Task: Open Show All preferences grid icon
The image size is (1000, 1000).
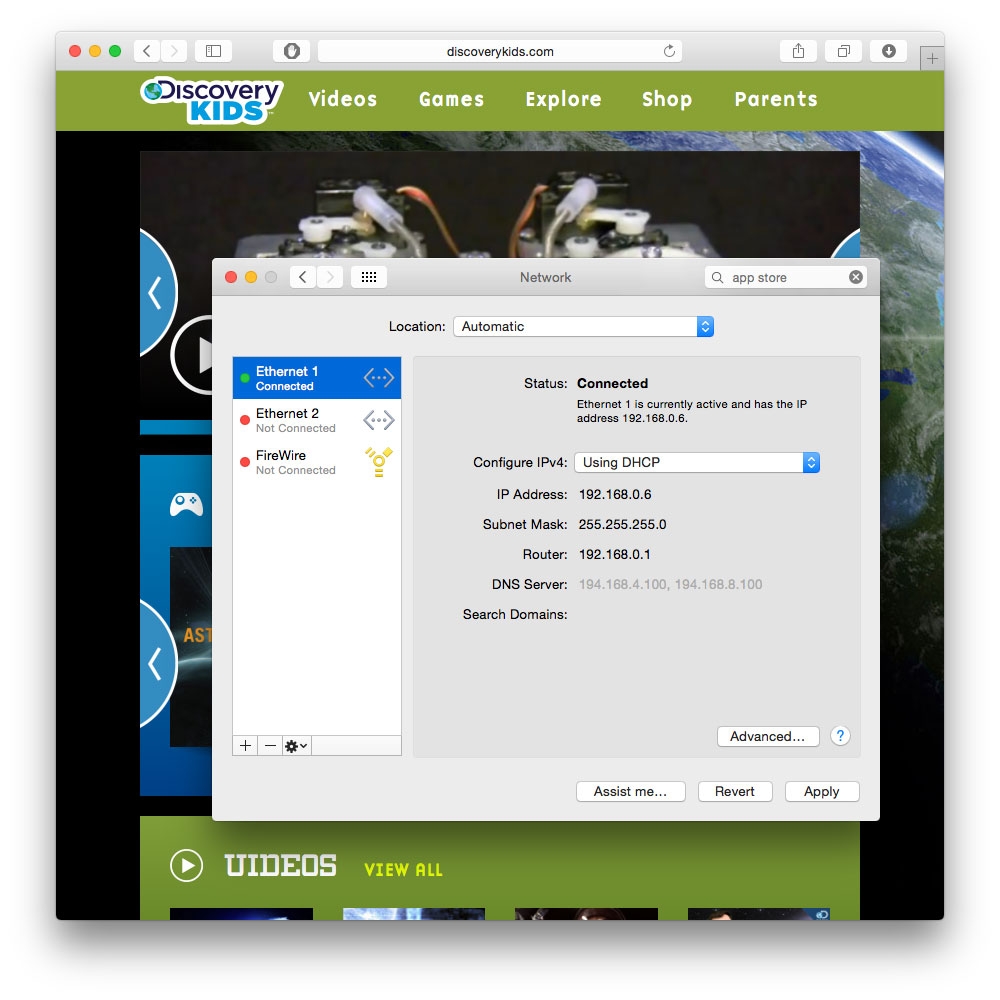Action: tap(369, 277)
